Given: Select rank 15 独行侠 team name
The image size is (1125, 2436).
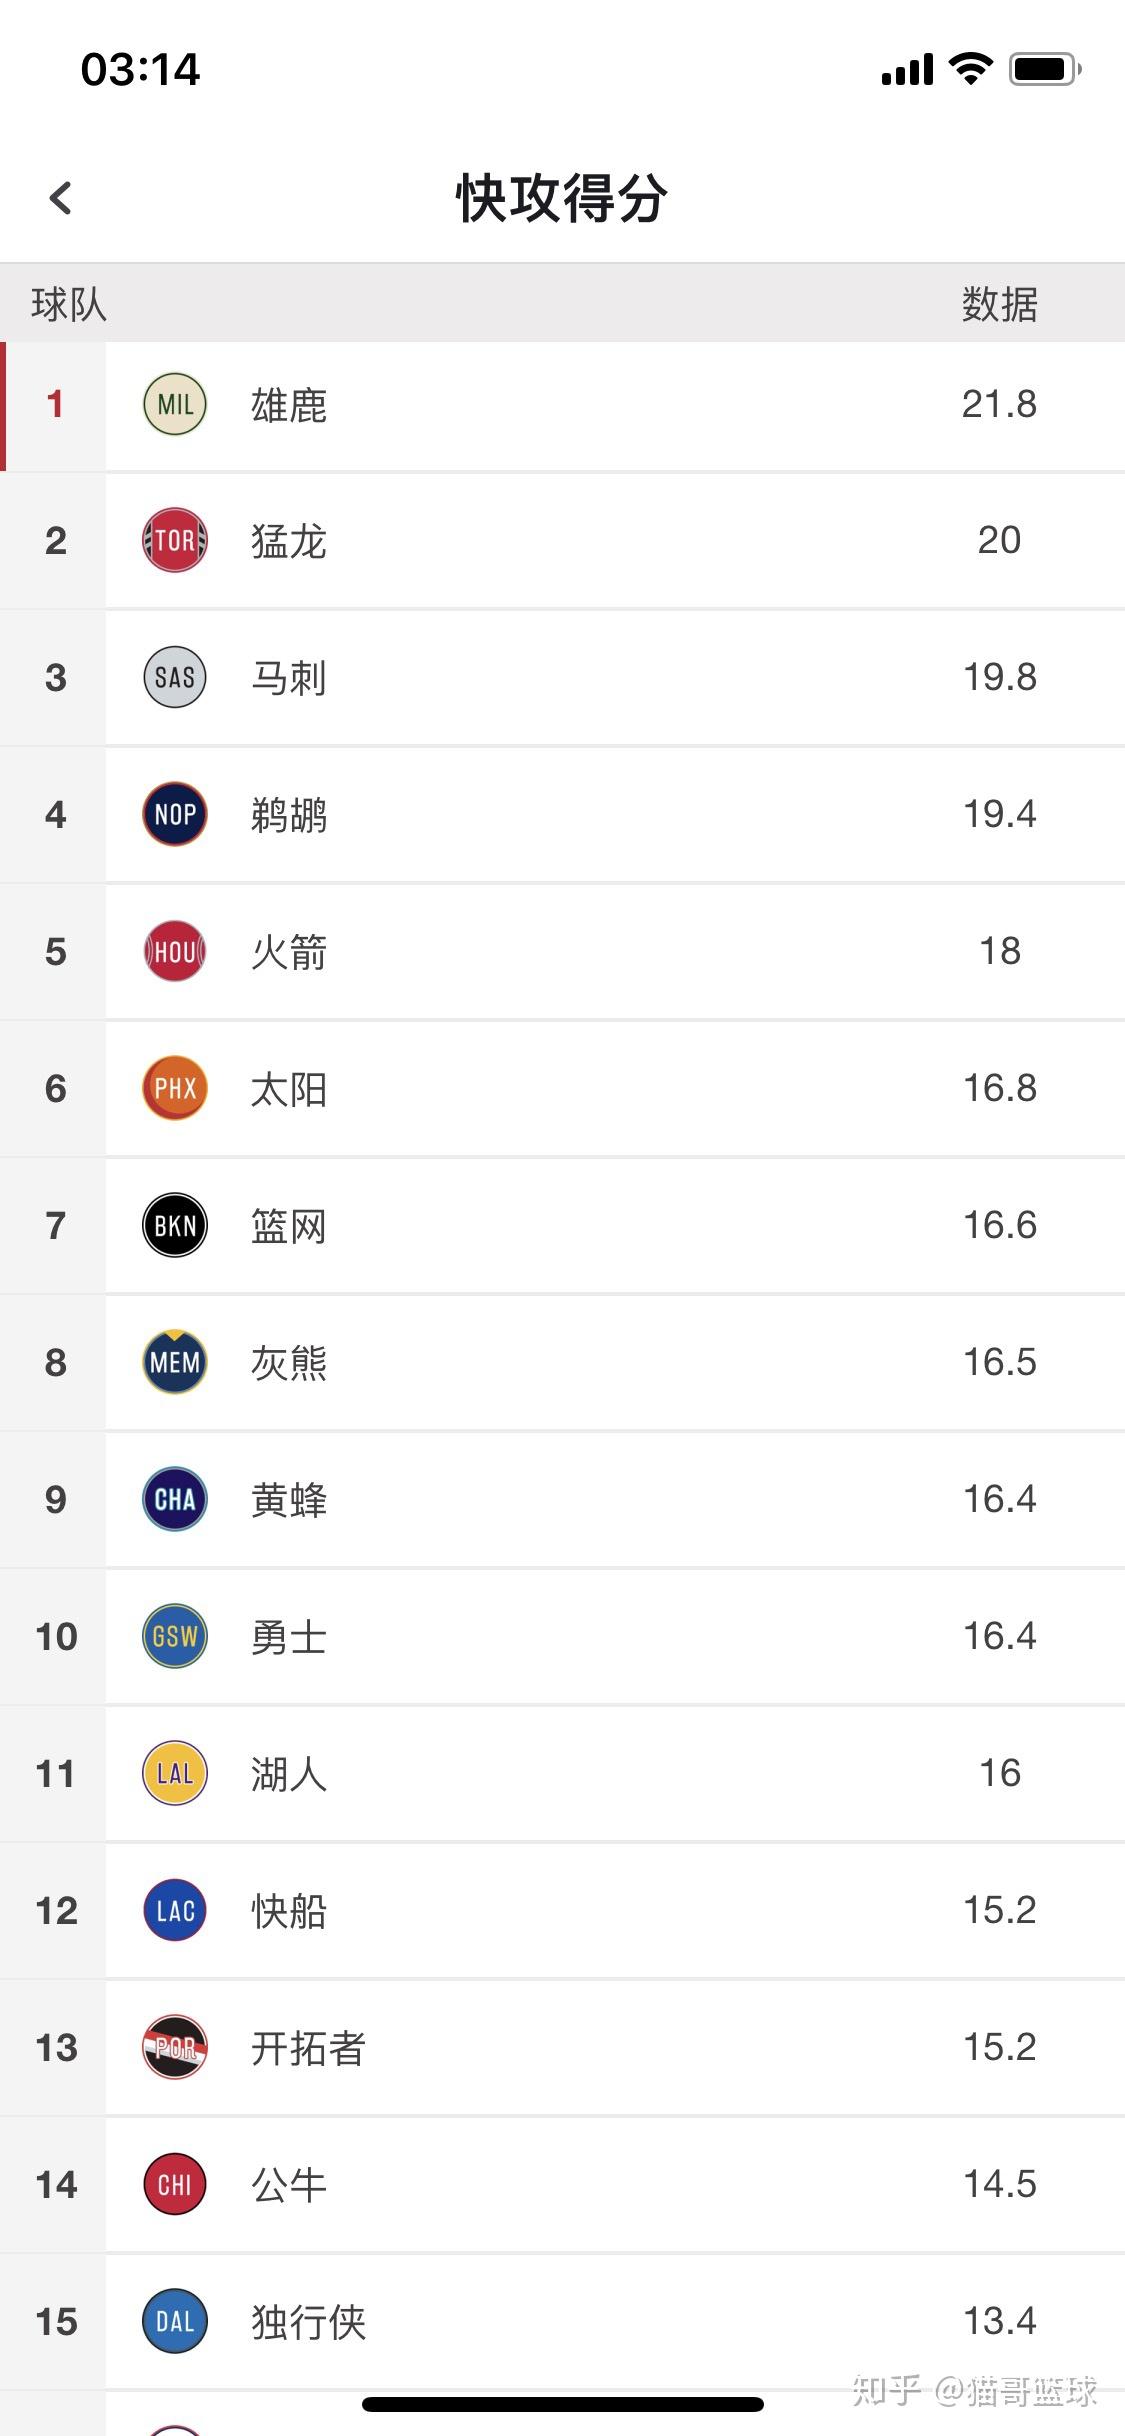Looking at the screenshot, I should tap(308, 2322).
